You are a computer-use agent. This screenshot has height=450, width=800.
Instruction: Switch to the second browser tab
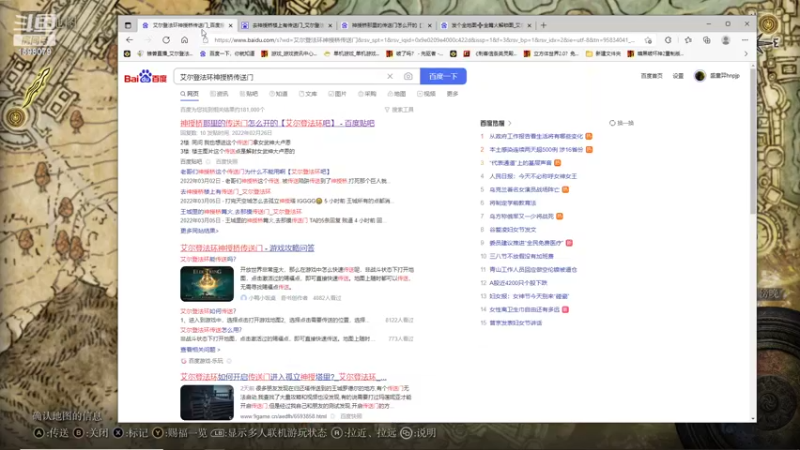(287, 25)
